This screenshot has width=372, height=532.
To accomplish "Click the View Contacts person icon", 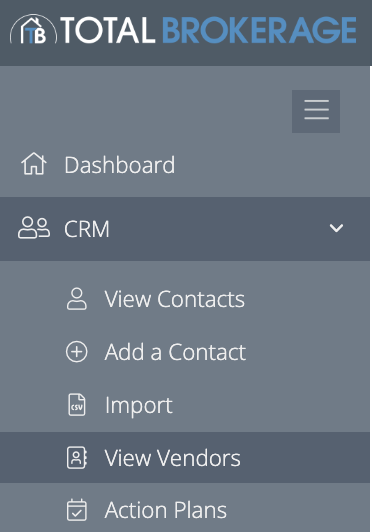I will [x=77, y=299].
